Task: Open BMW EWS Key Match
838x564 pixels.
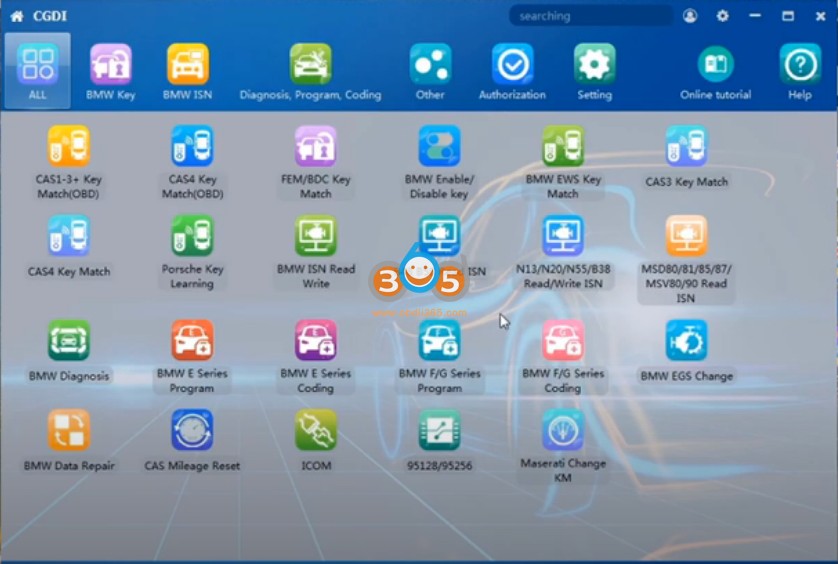Action: pos(563,163)
